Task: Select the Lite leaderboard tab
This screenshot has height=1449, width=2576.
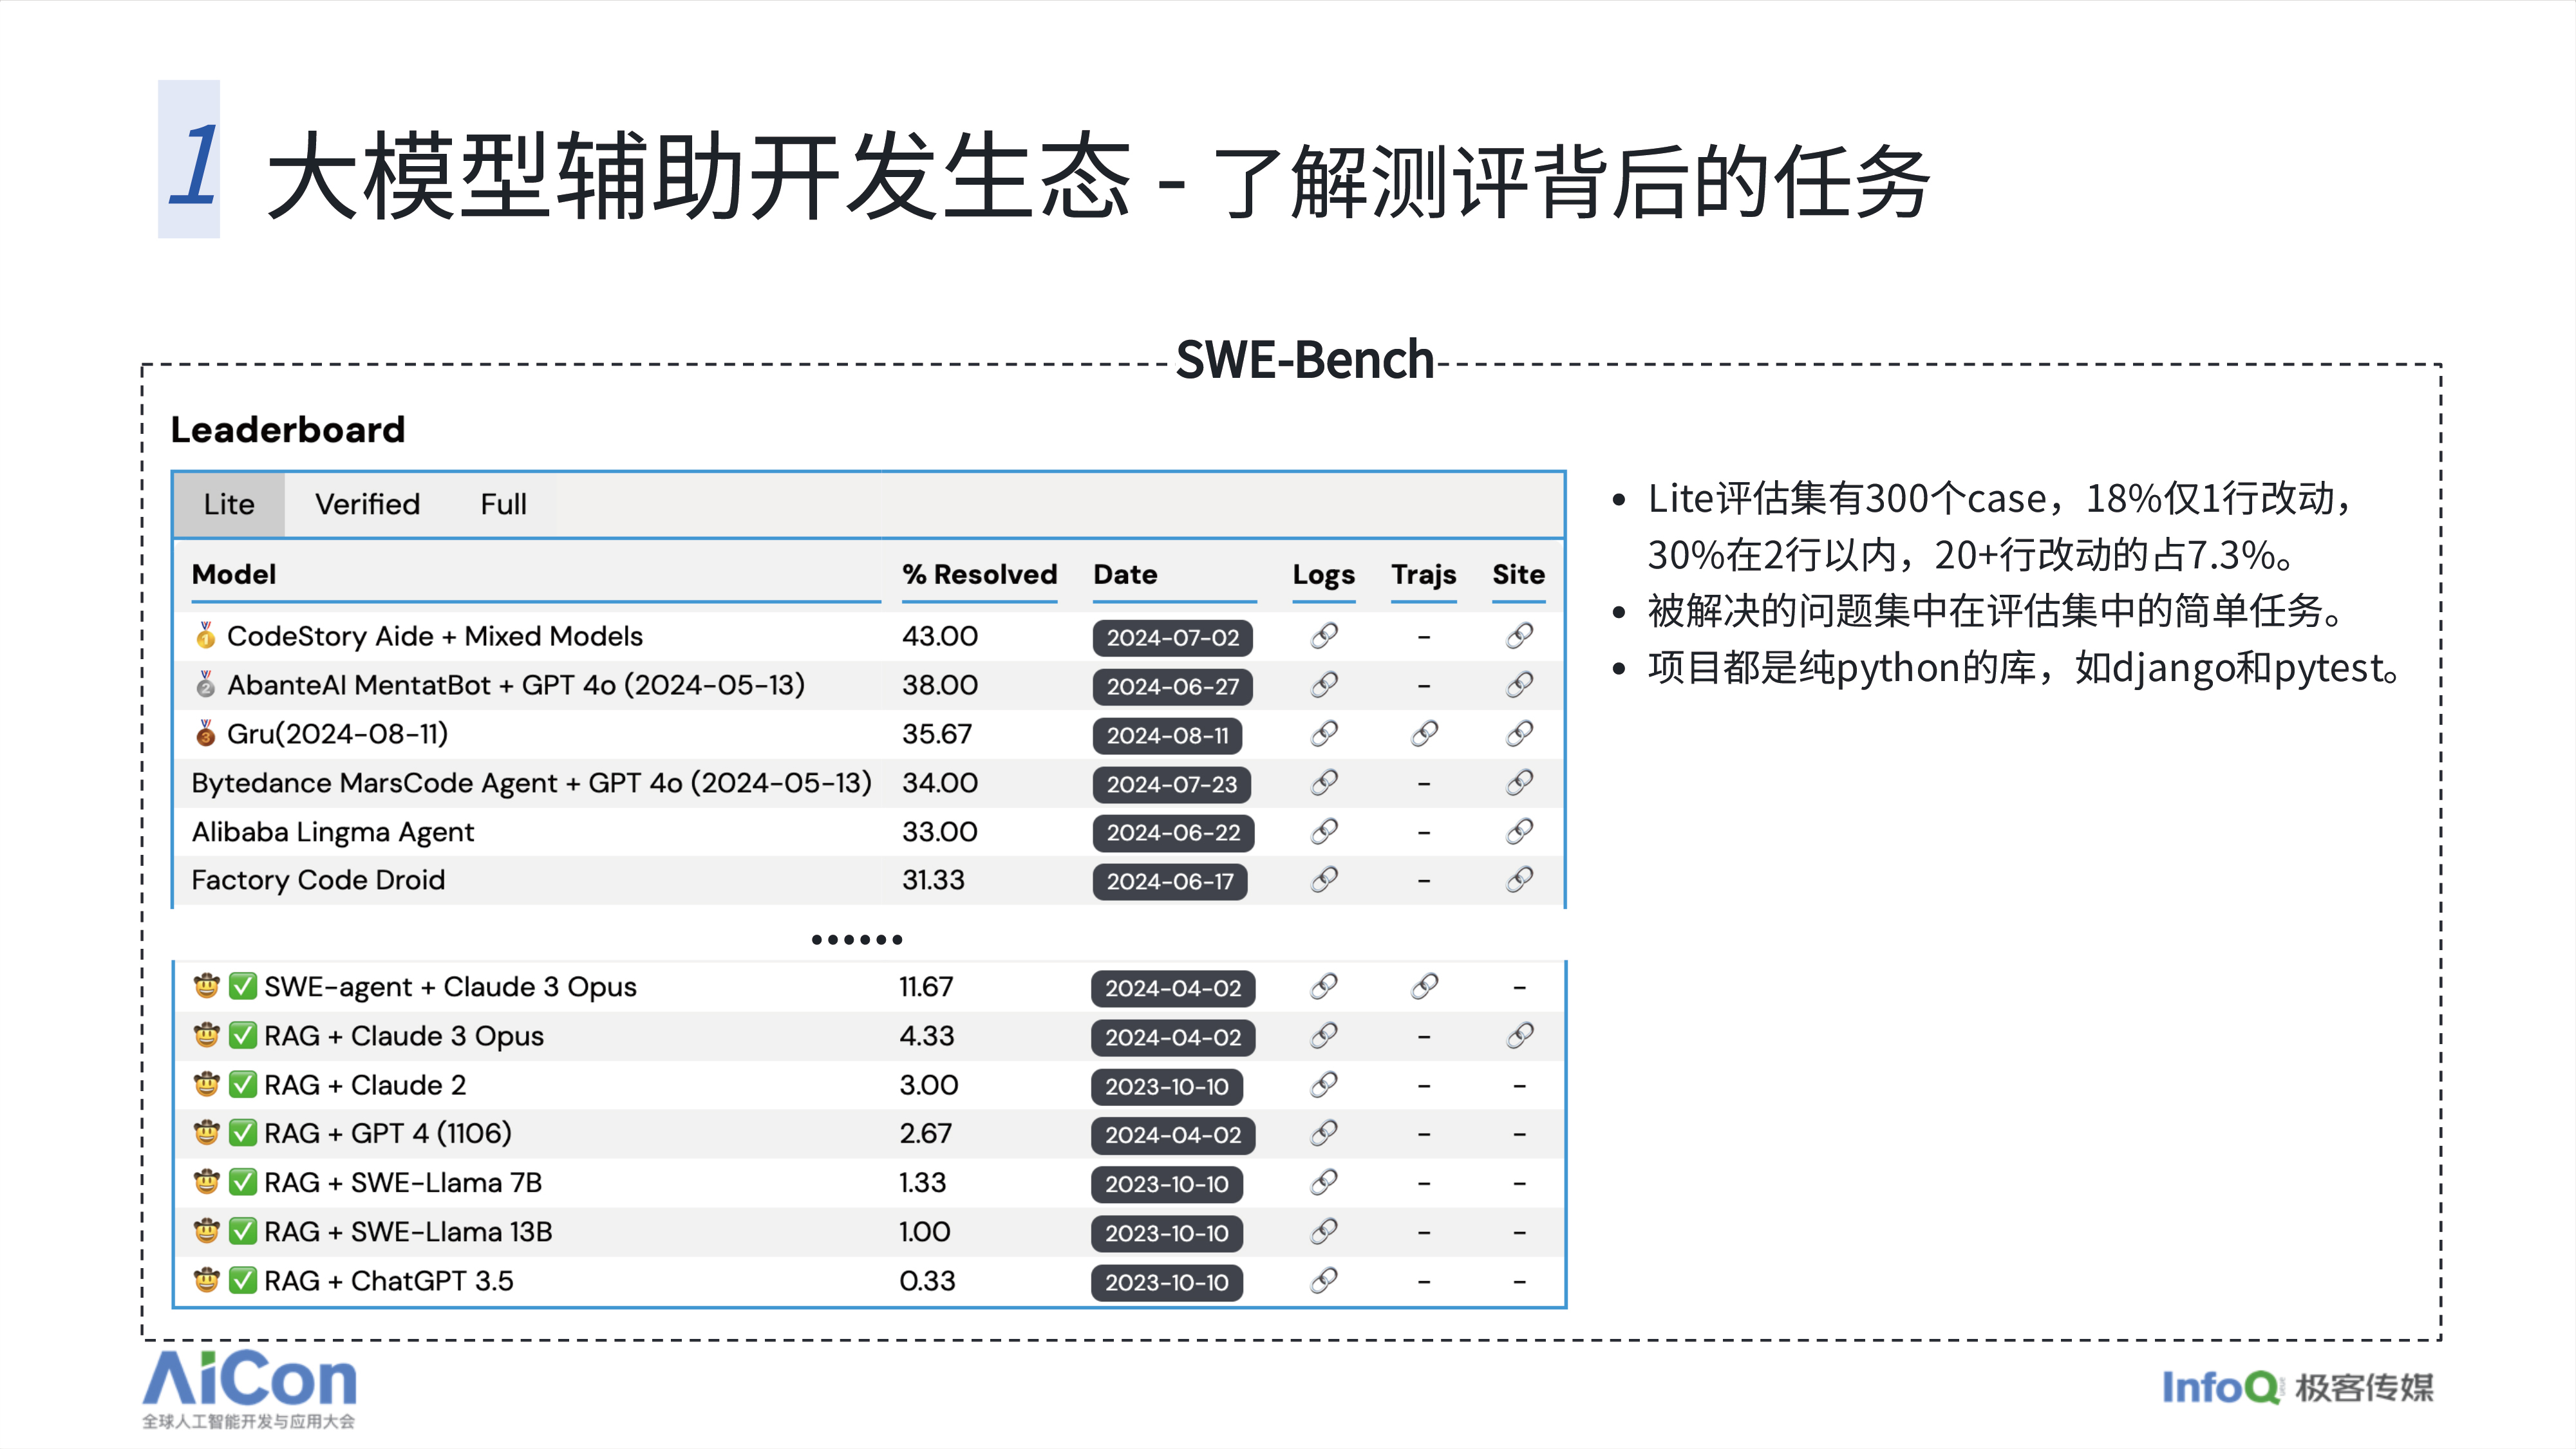Action: [229, 504]
